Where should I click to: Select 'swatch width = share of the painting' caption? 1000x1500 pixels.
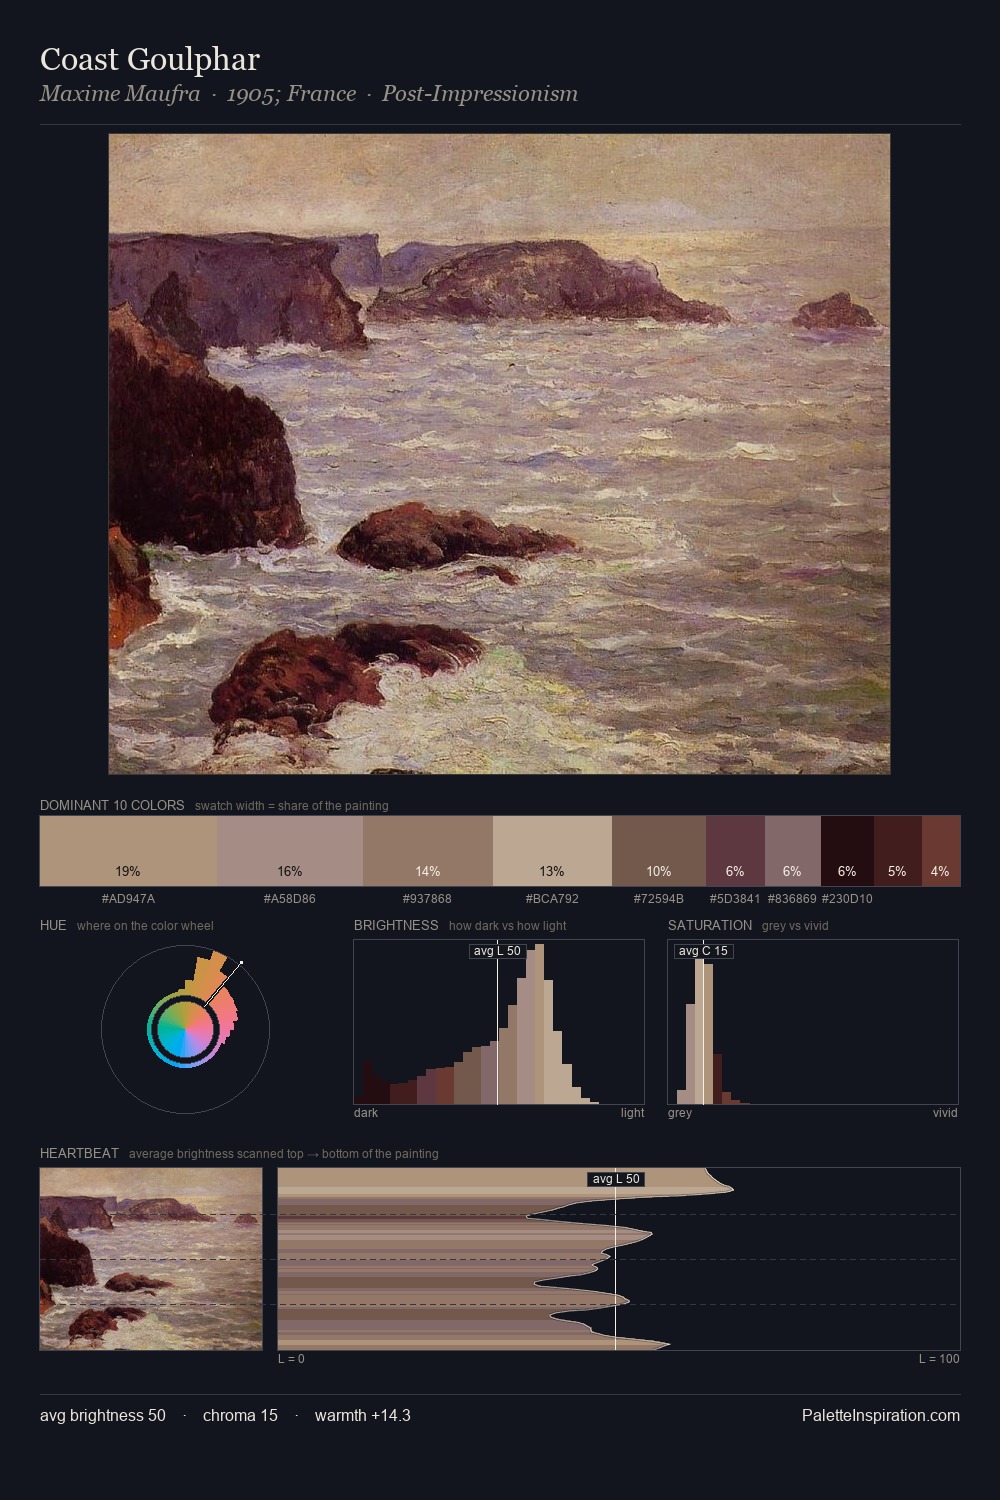pos(292,806)
